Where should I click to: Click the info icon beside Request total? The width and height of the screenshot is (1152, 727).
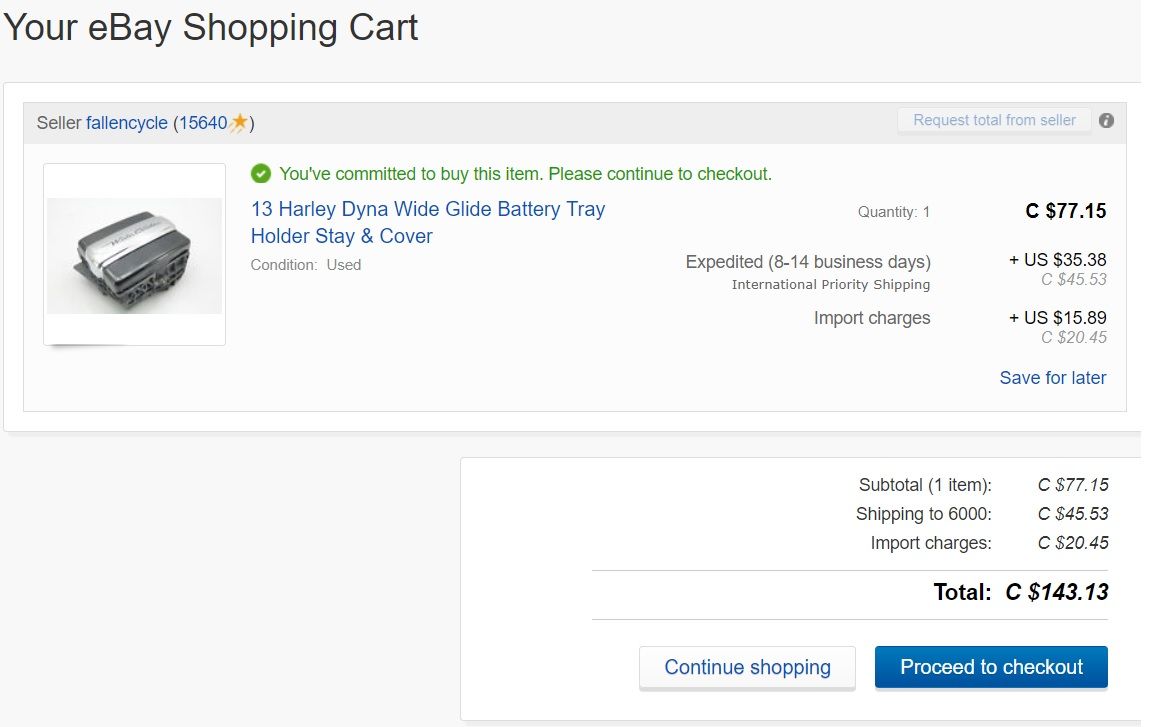point(1106,121)
